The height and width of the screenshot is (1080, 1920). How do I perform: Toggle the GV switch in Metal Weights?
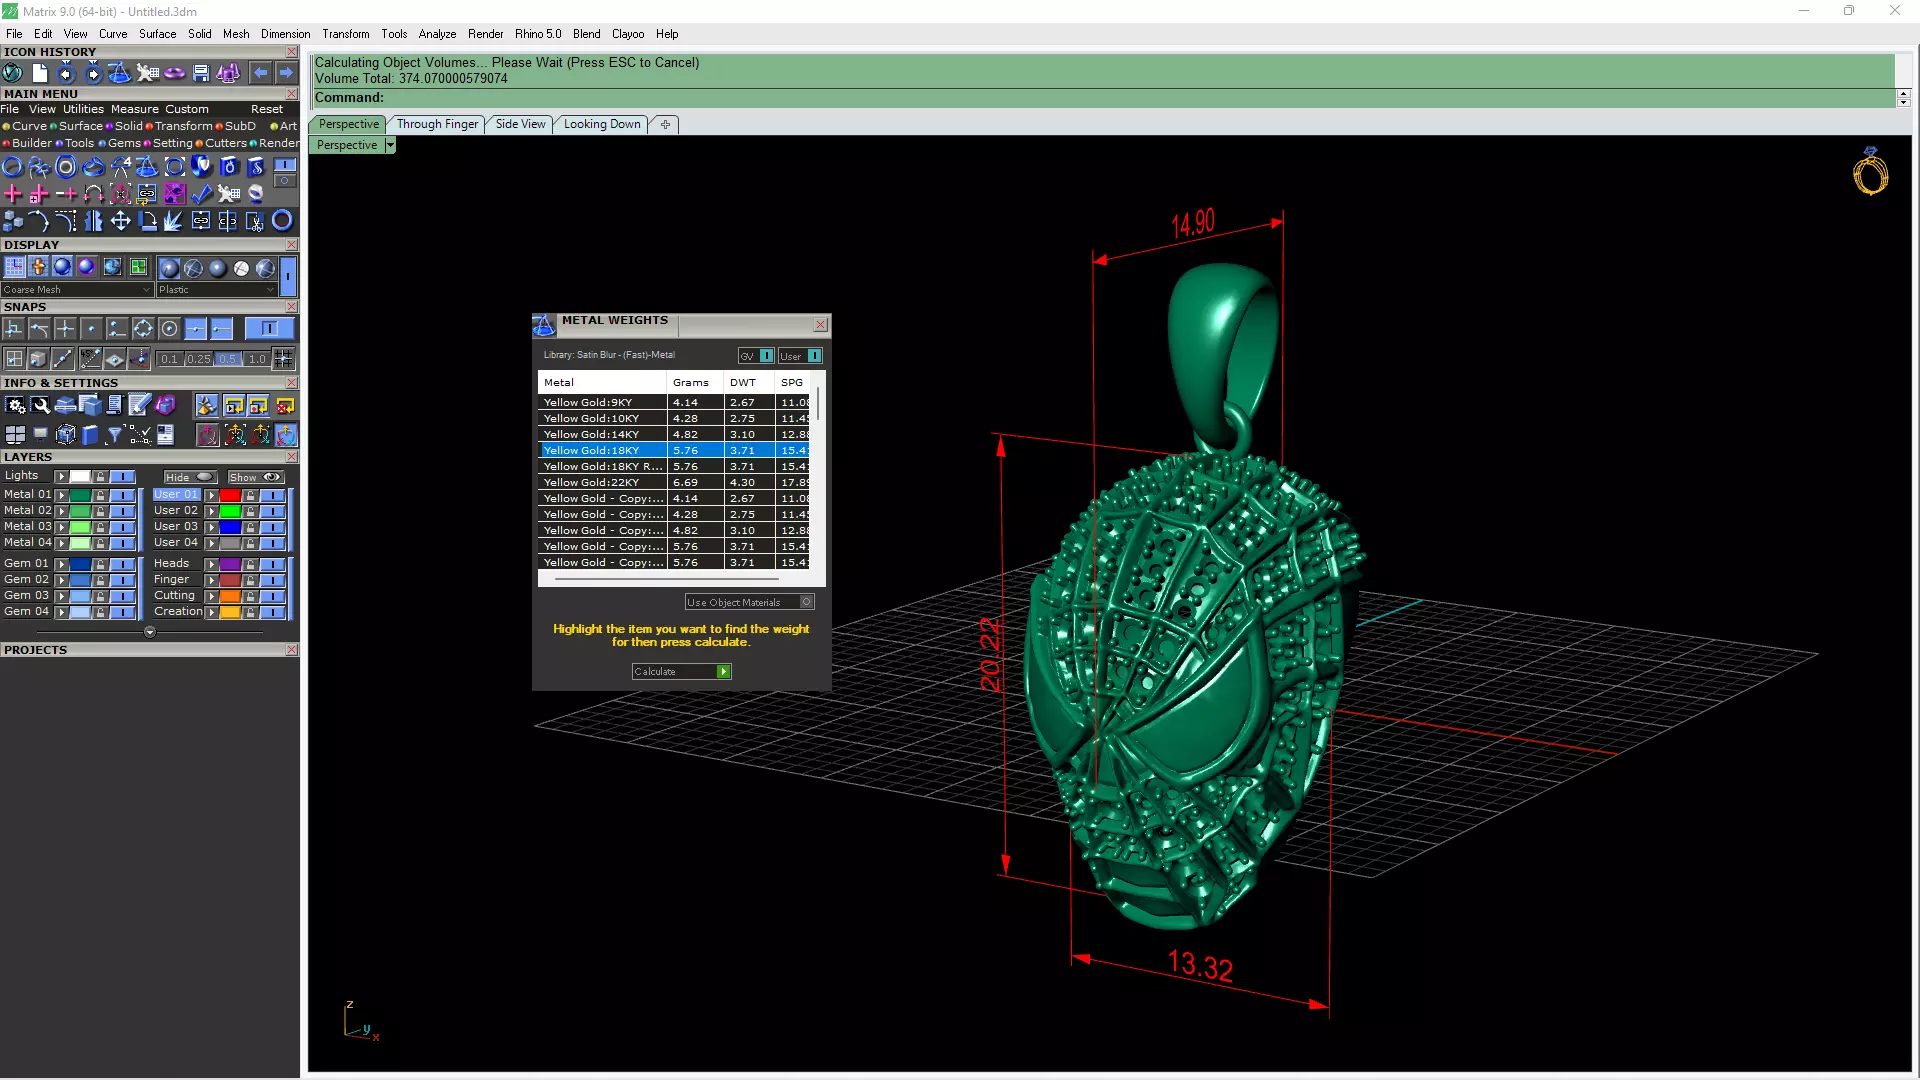click(x=766, y=356)
